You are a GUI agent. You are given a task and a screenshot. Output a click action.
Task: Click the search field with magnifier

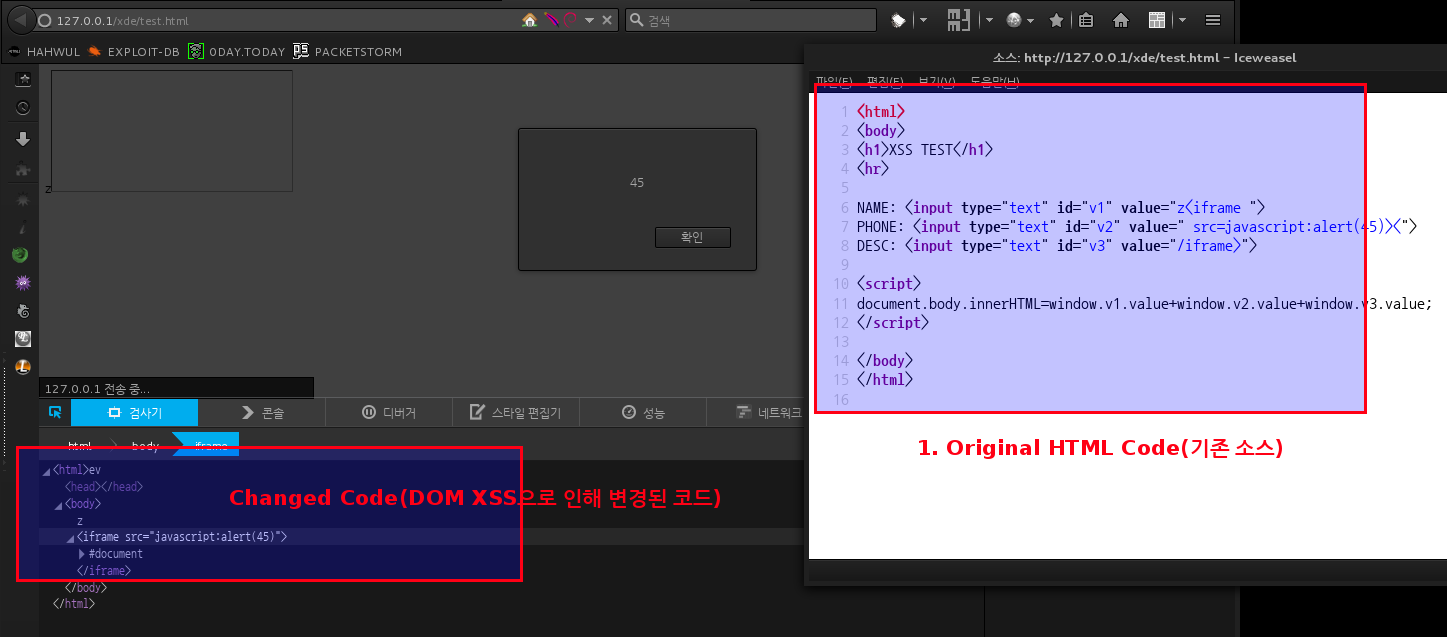[751, 20]
